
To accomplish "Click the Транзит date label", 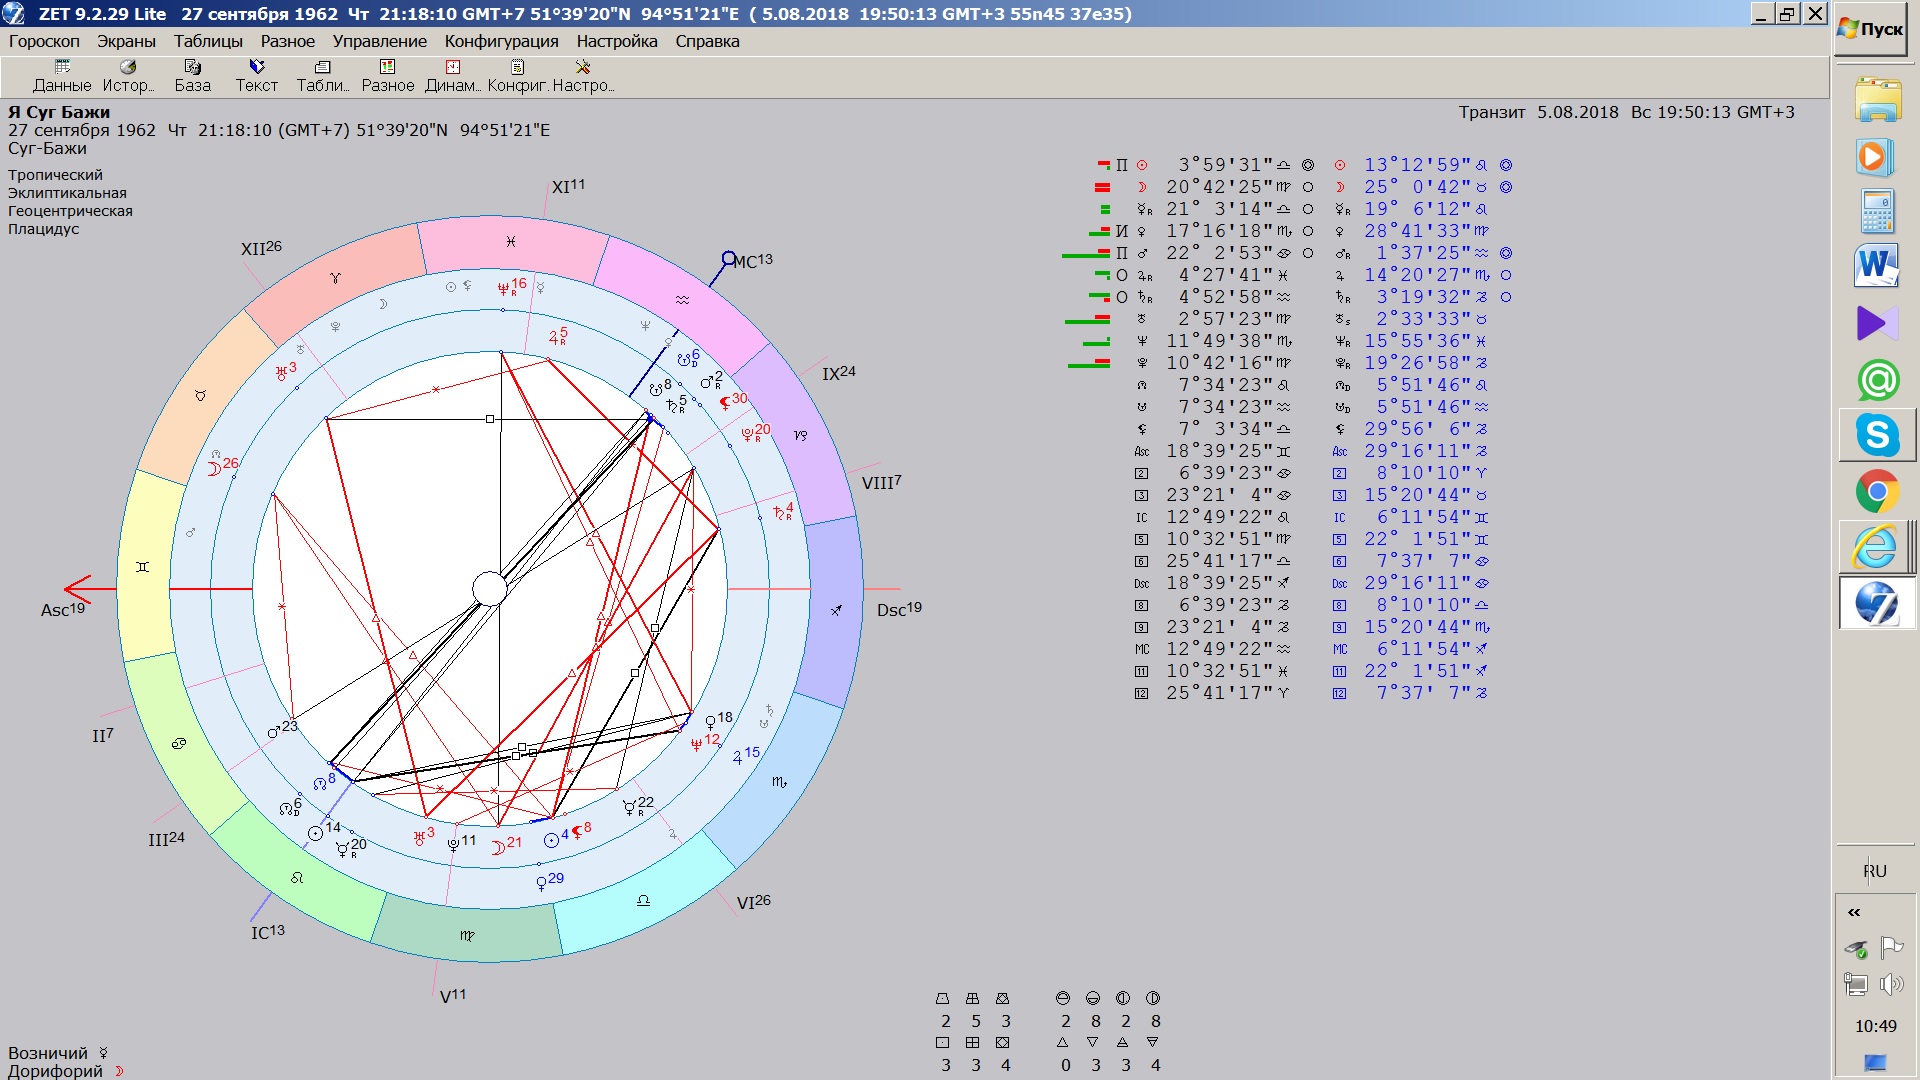I will pyautogui.click(x=1626, y=112).
